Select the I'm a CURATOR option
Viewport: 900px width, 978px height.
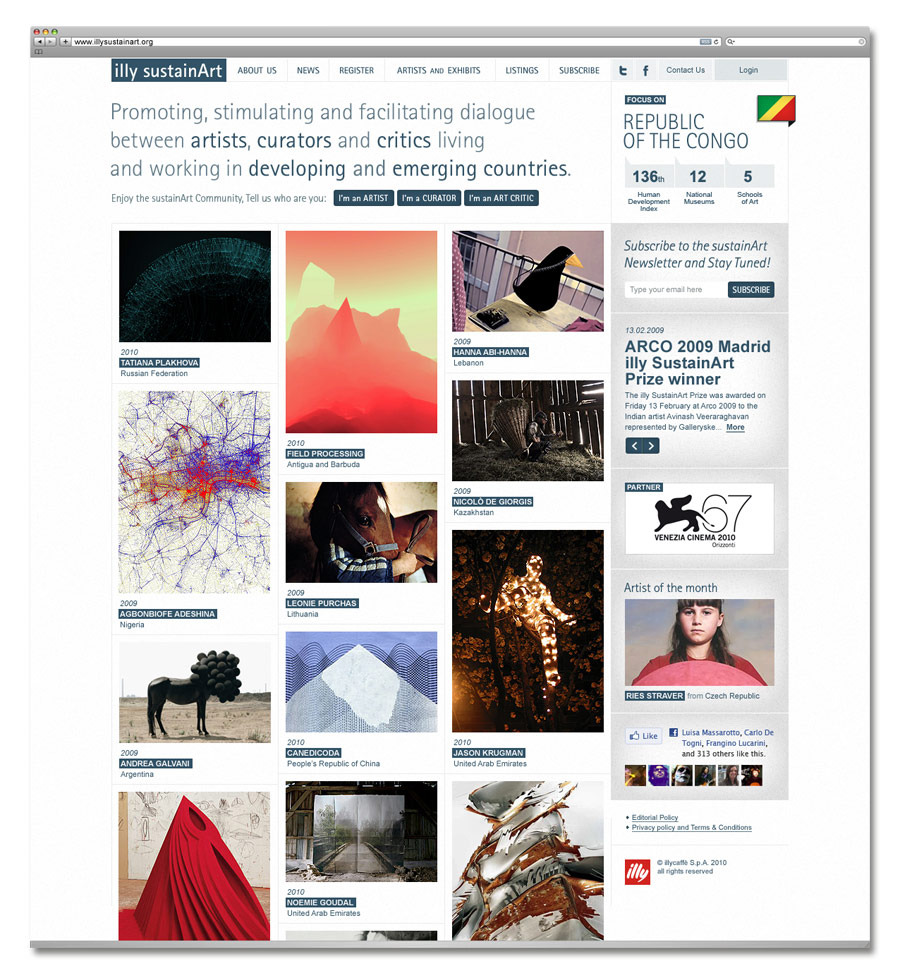(x=429, y=198)
